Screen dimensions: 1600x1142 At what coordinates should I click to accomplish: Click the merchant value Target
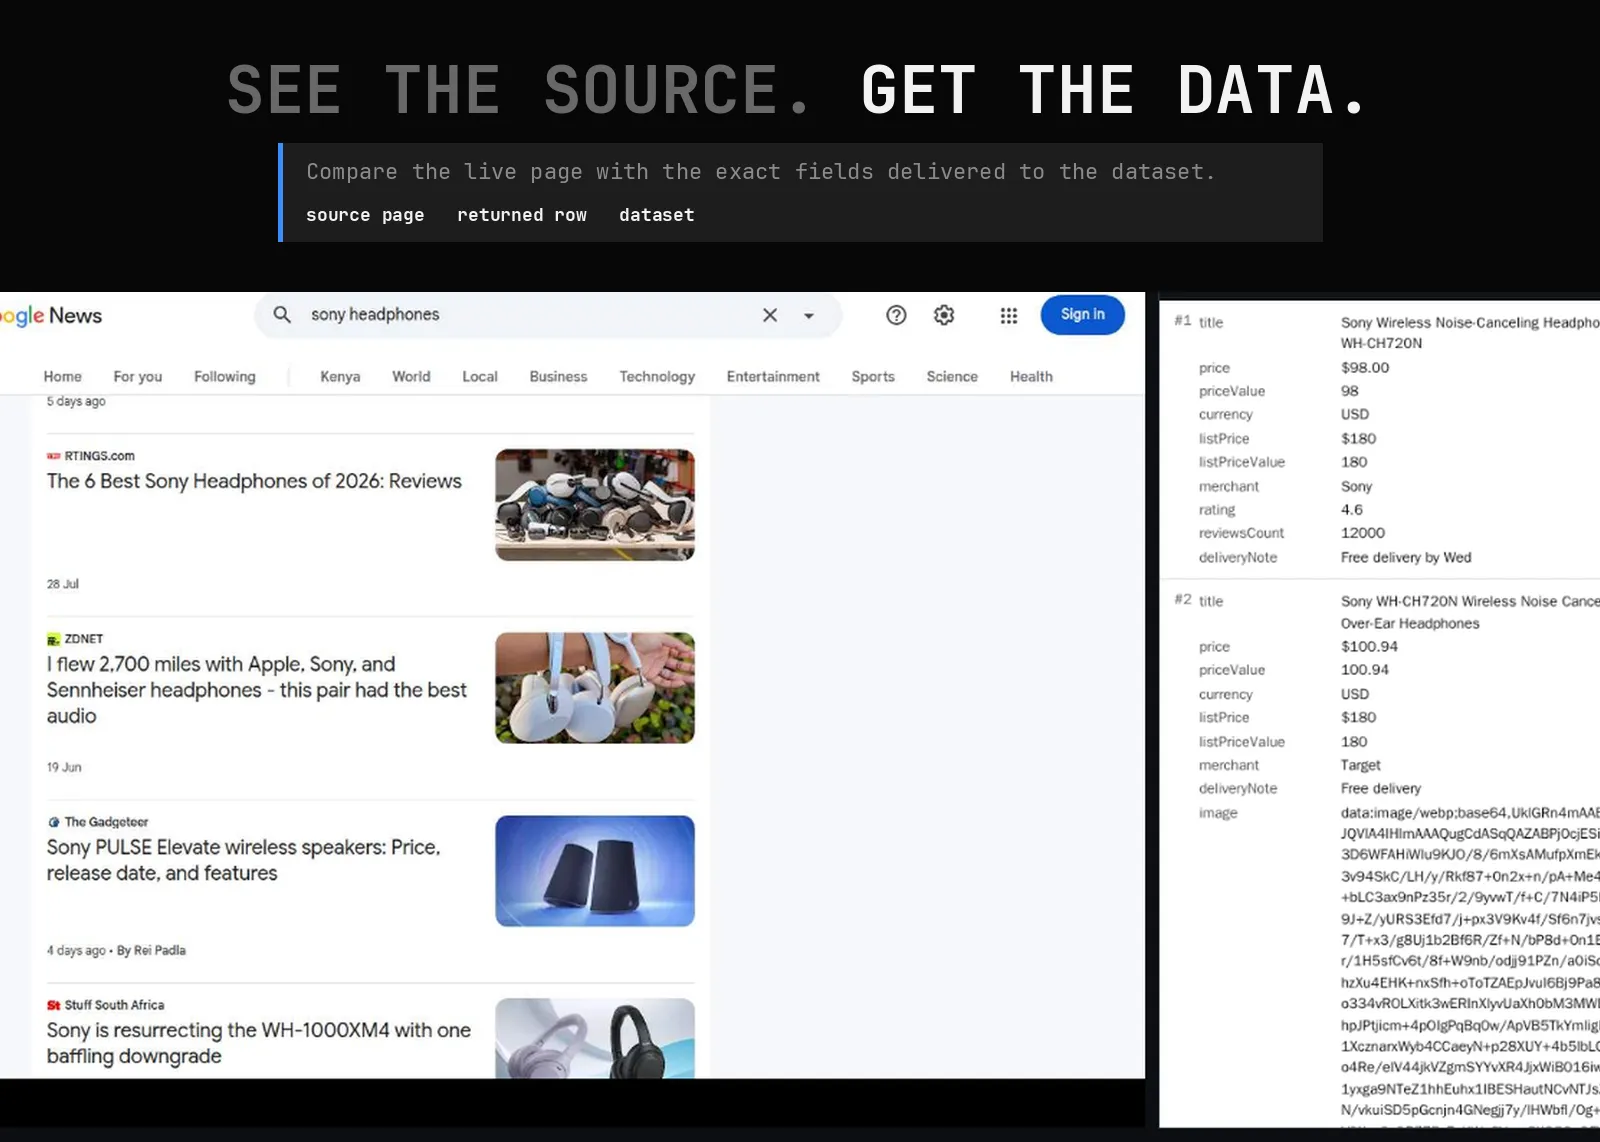pos(1360,765)
